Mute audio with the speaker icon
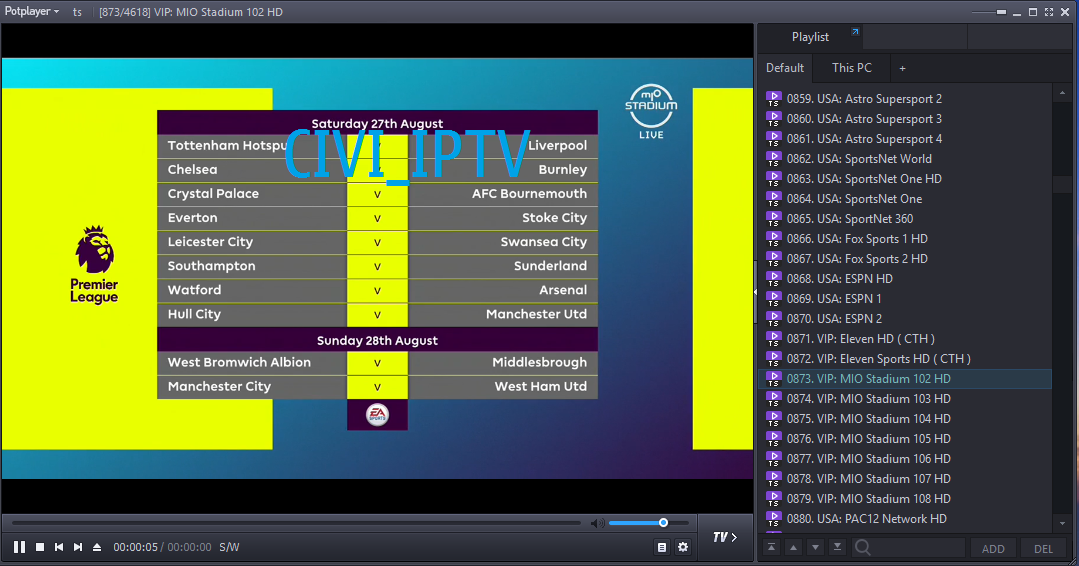 (x=597, y=523)
